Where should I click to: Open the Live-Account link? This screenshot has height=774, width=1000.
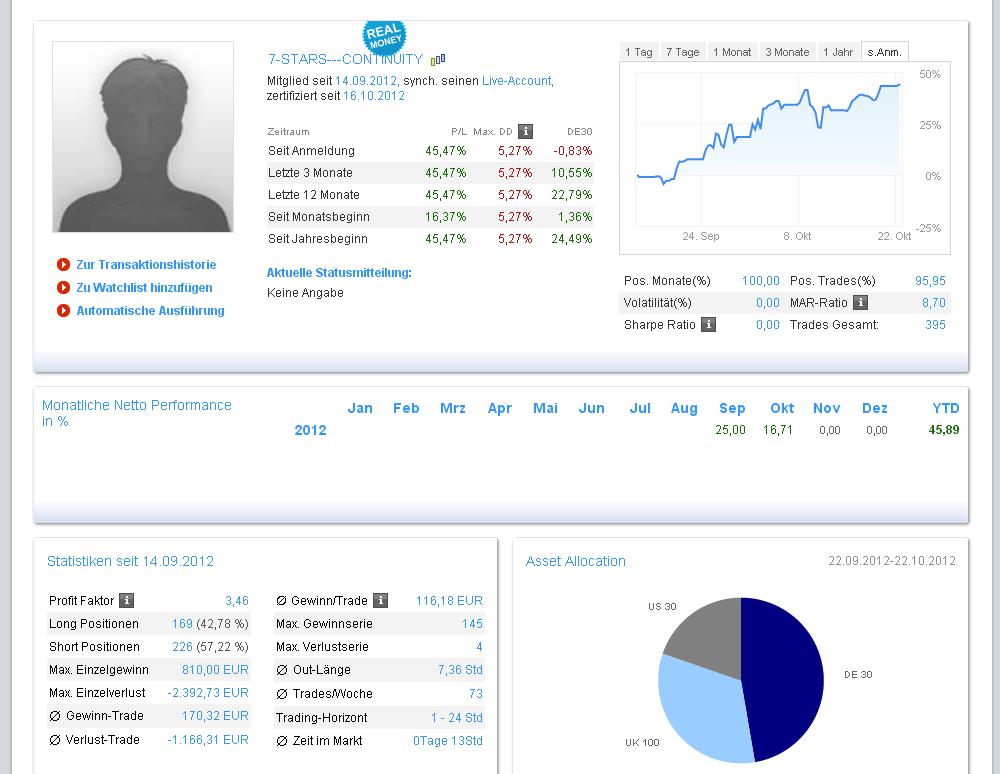(516, 81)
